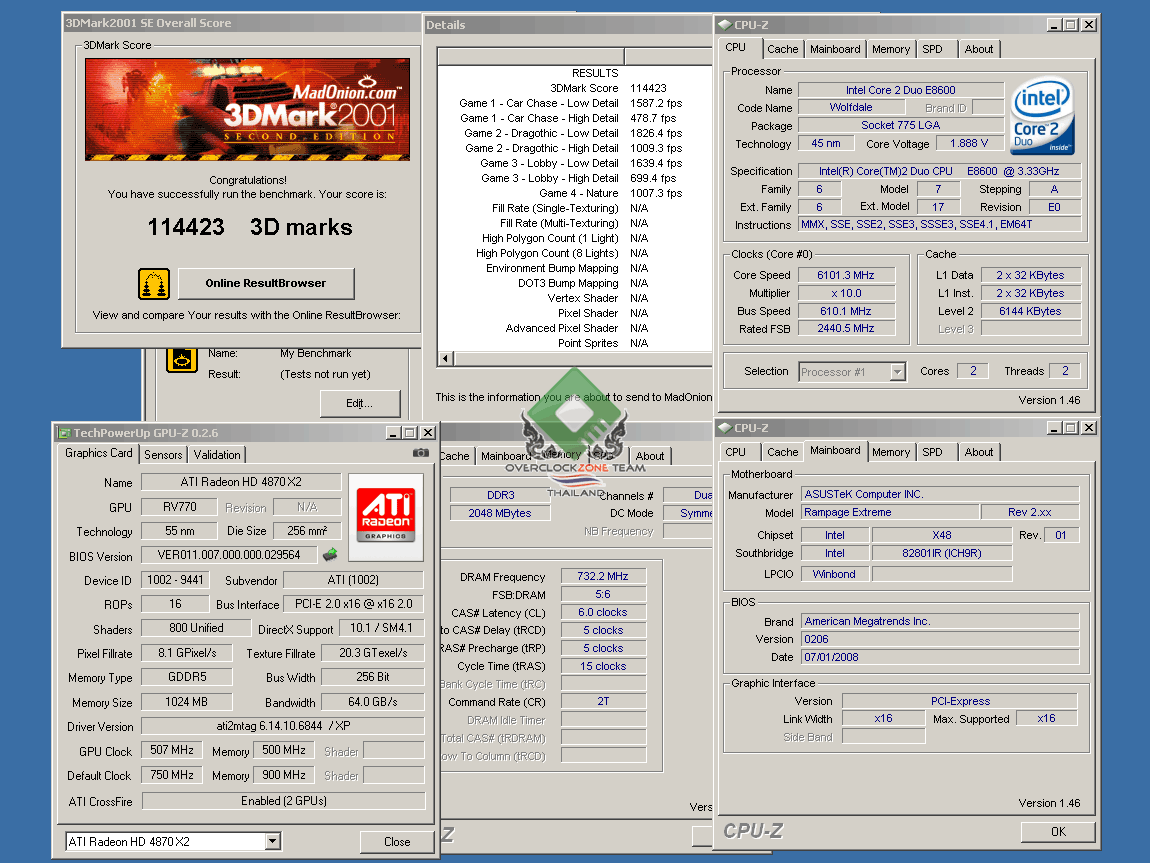Image resolution: width=1150 pixels, height=863 pixels.
Task: Click the ATI Radeon Graphics logo
Action: point(386,518)
